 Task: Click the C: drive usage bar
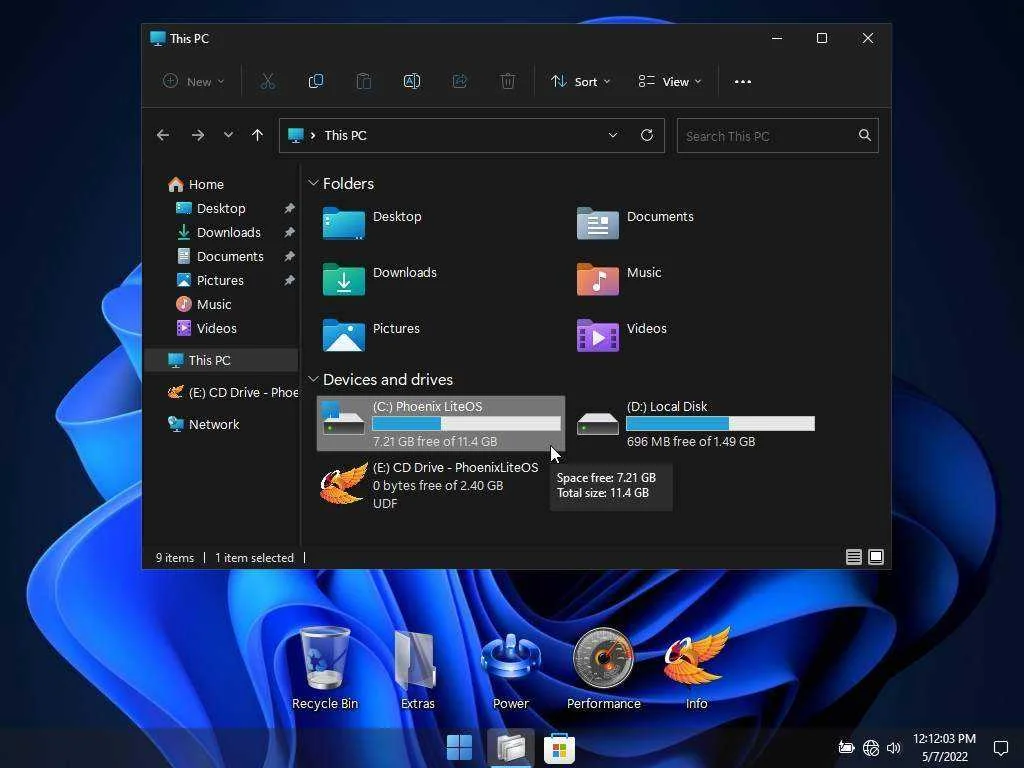[x=466, y=424]
